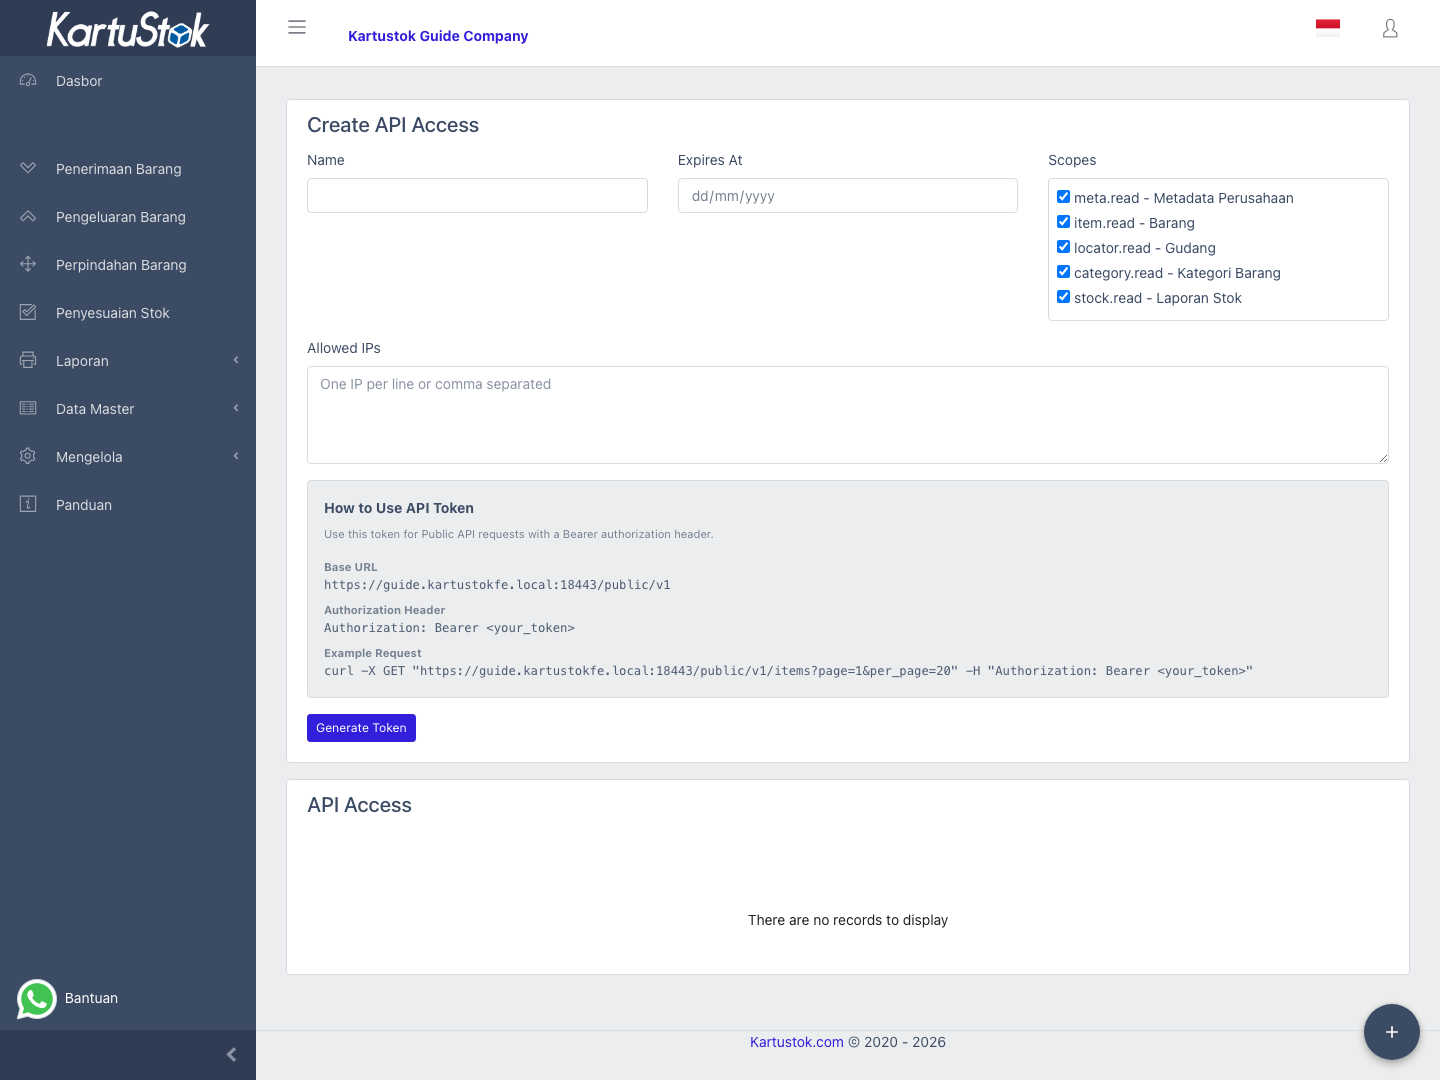
Task: Click the Create API Access heading
Action: pos(393,125)
